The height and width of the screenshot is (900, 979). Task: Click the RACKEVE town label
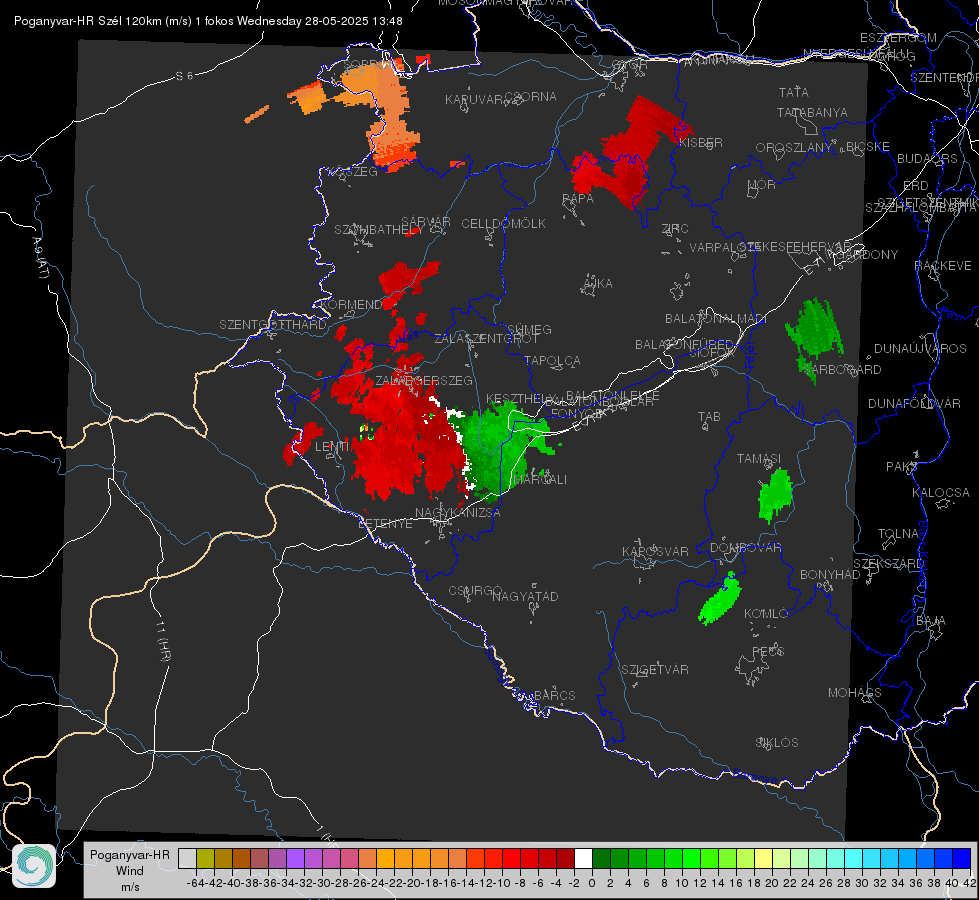tap(943, 265)
